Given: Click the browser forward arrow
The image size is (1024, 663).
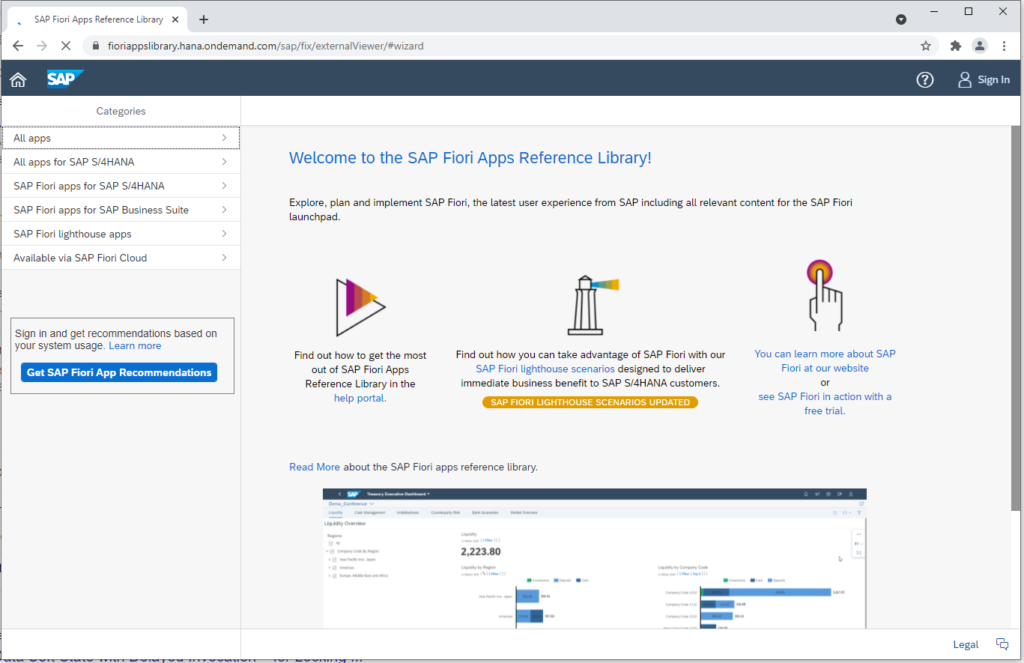Looking at the screenshot, I should point(42,46).
